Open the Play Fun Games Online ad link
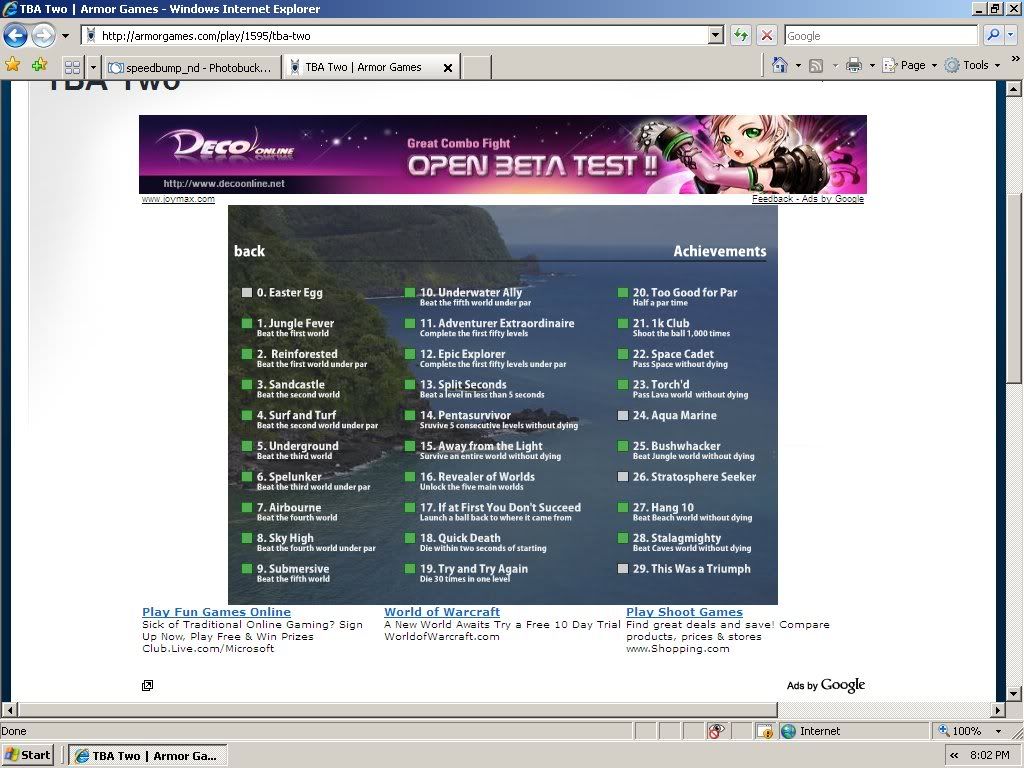Screen dimensions: 1024x768 point(216,612)
